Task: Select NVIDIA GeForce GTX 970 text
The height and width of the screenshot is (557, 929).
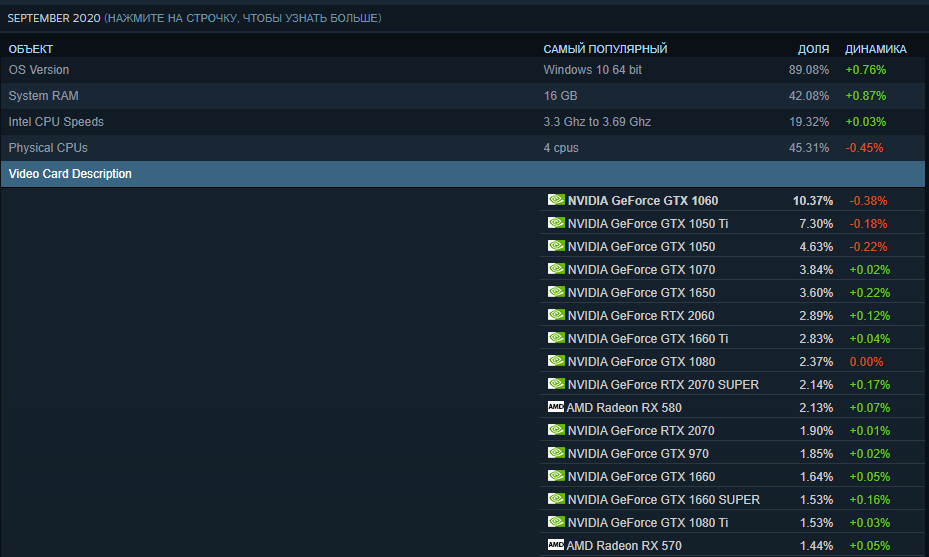Action: pos(638,454)
